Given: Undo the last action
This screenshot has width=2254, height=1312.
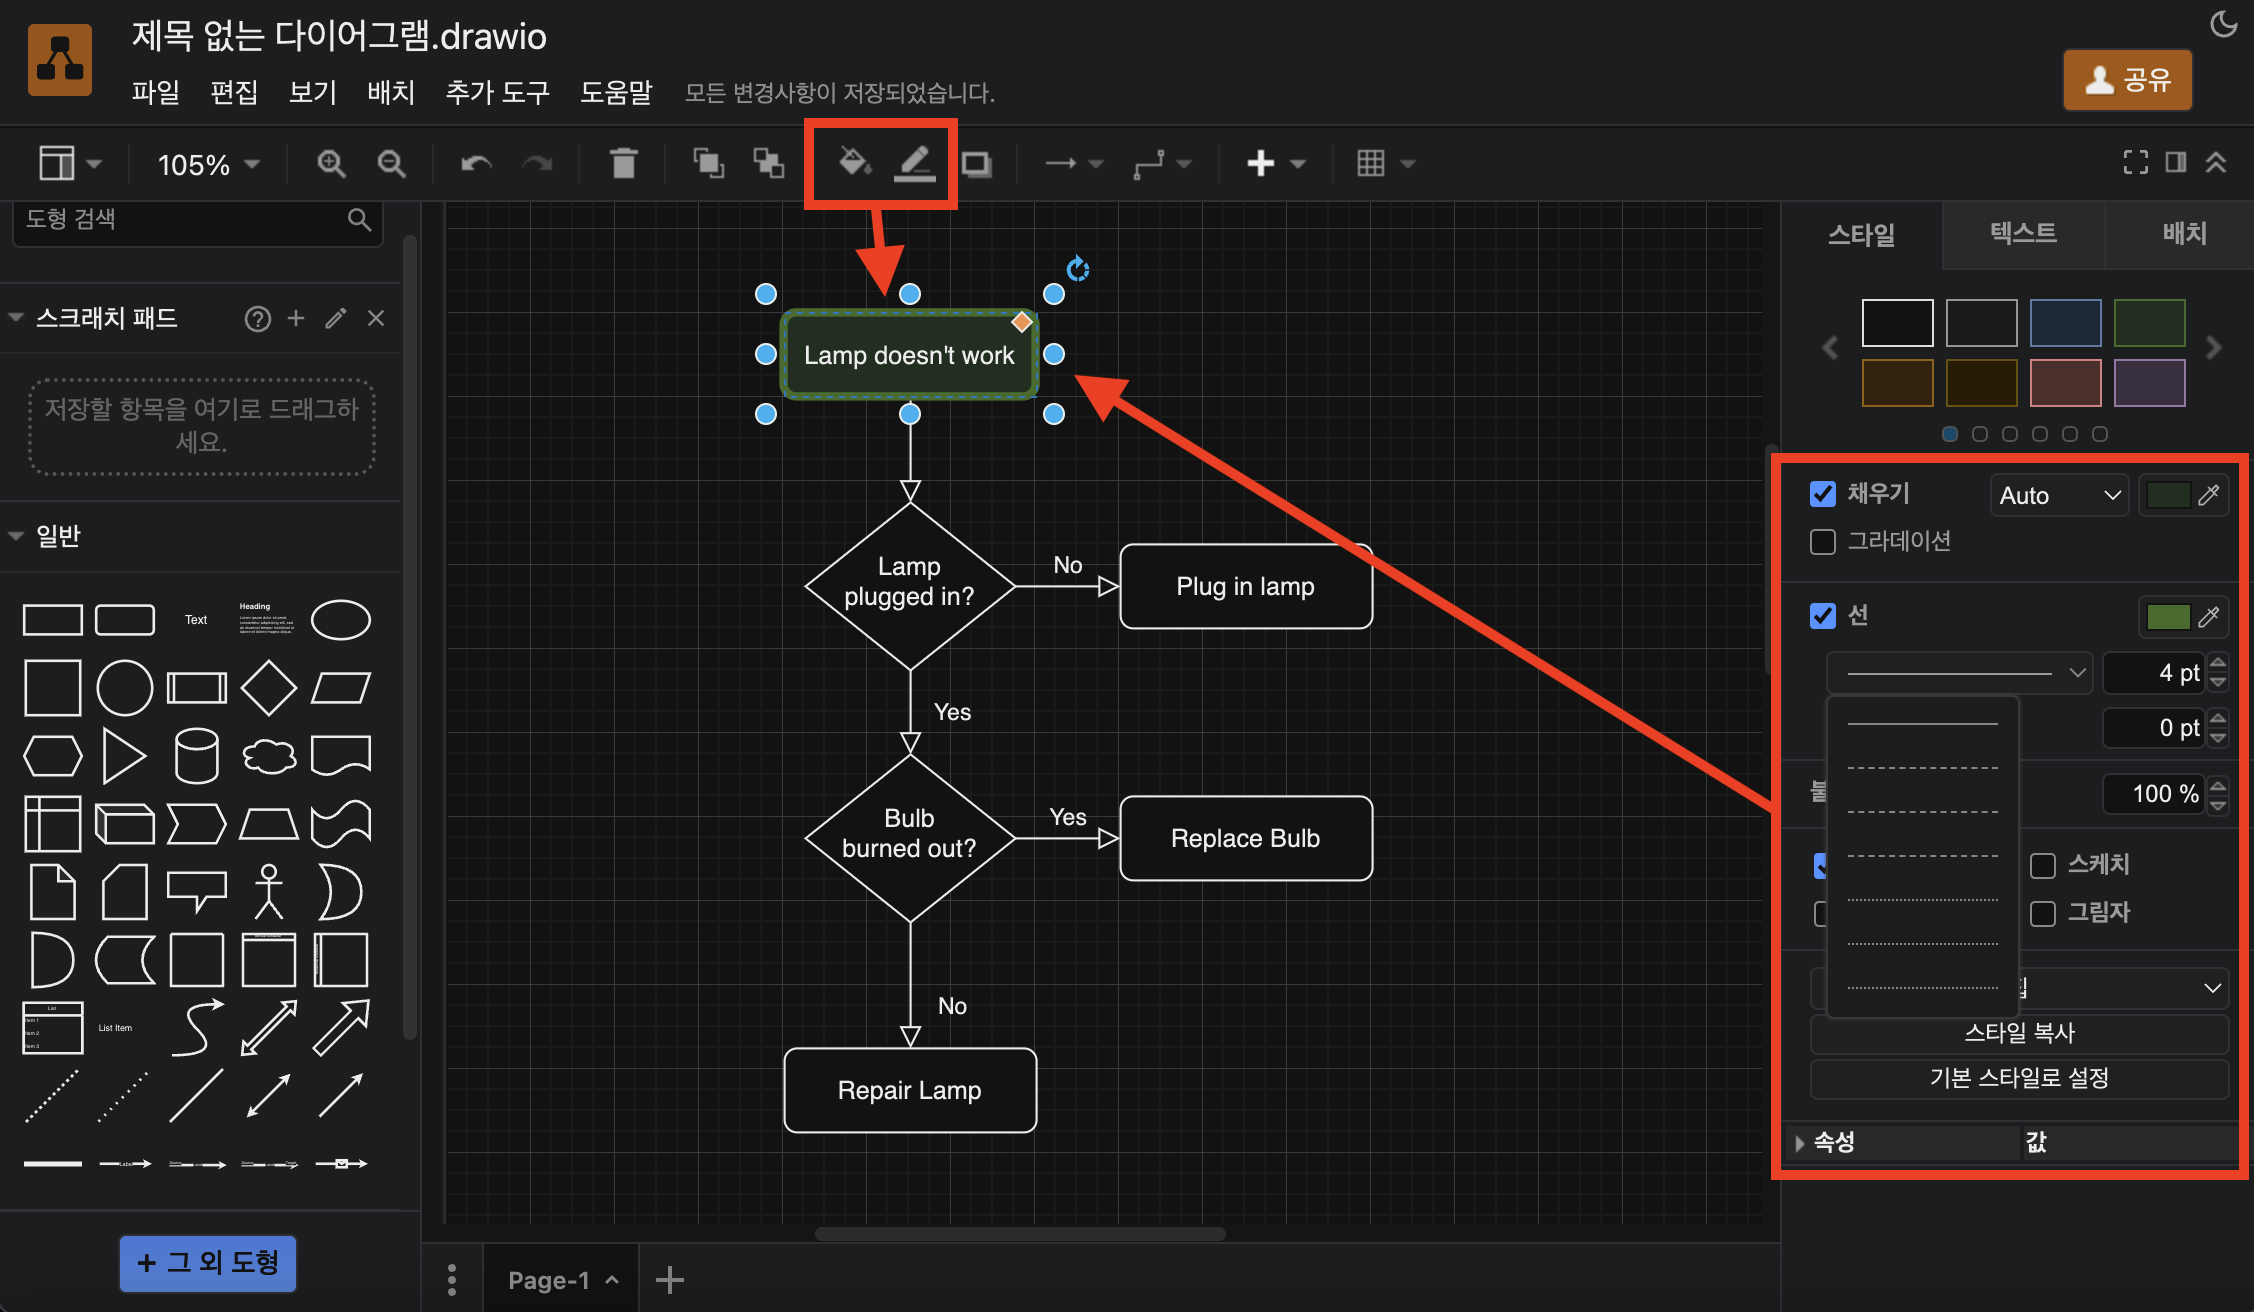Looking at the screenshot, I should (476, 163).
